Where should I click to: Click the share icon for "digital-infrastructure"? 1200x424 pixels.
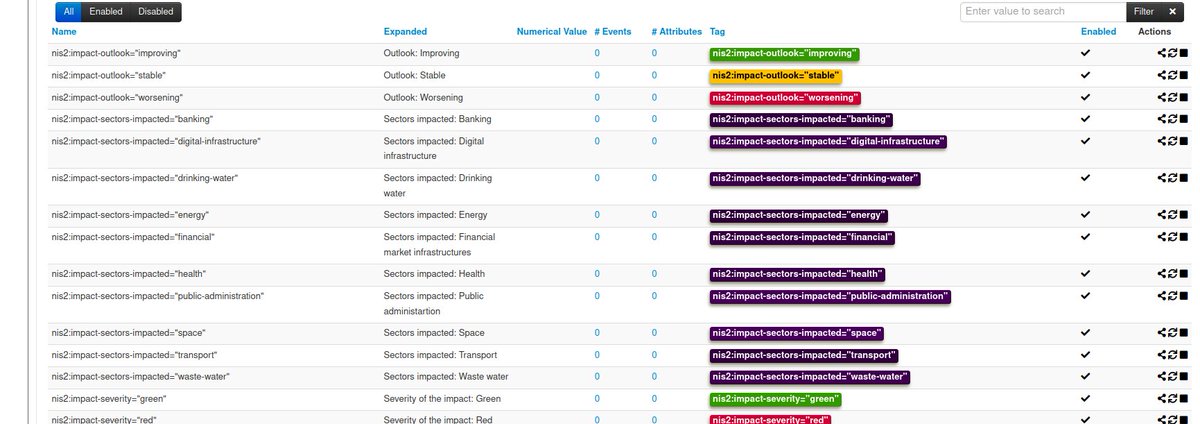coord(1162,142)
